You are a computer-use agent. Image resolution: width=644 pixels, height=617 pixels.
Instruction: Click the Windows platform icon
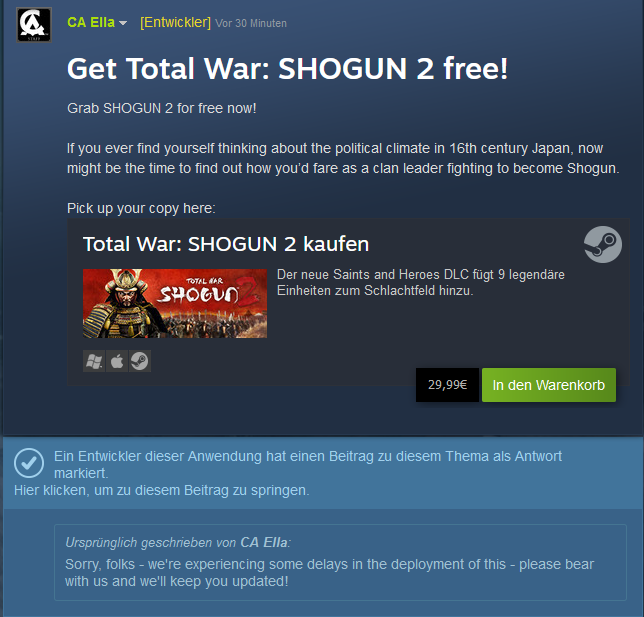[x=94, y=361]
